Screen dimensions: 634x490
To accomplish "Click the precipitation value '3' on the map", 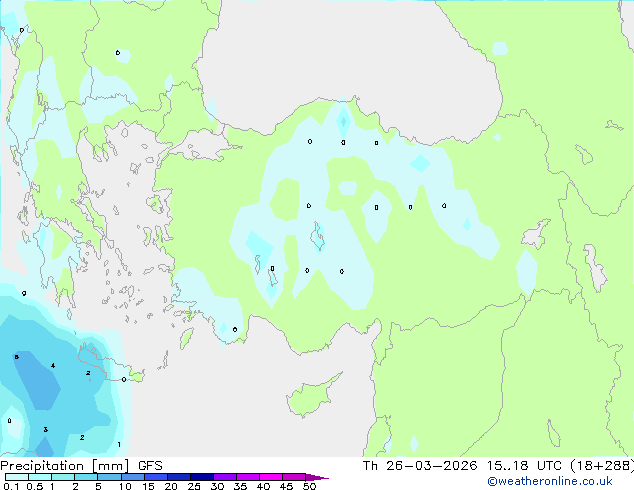I will [46, 429].
